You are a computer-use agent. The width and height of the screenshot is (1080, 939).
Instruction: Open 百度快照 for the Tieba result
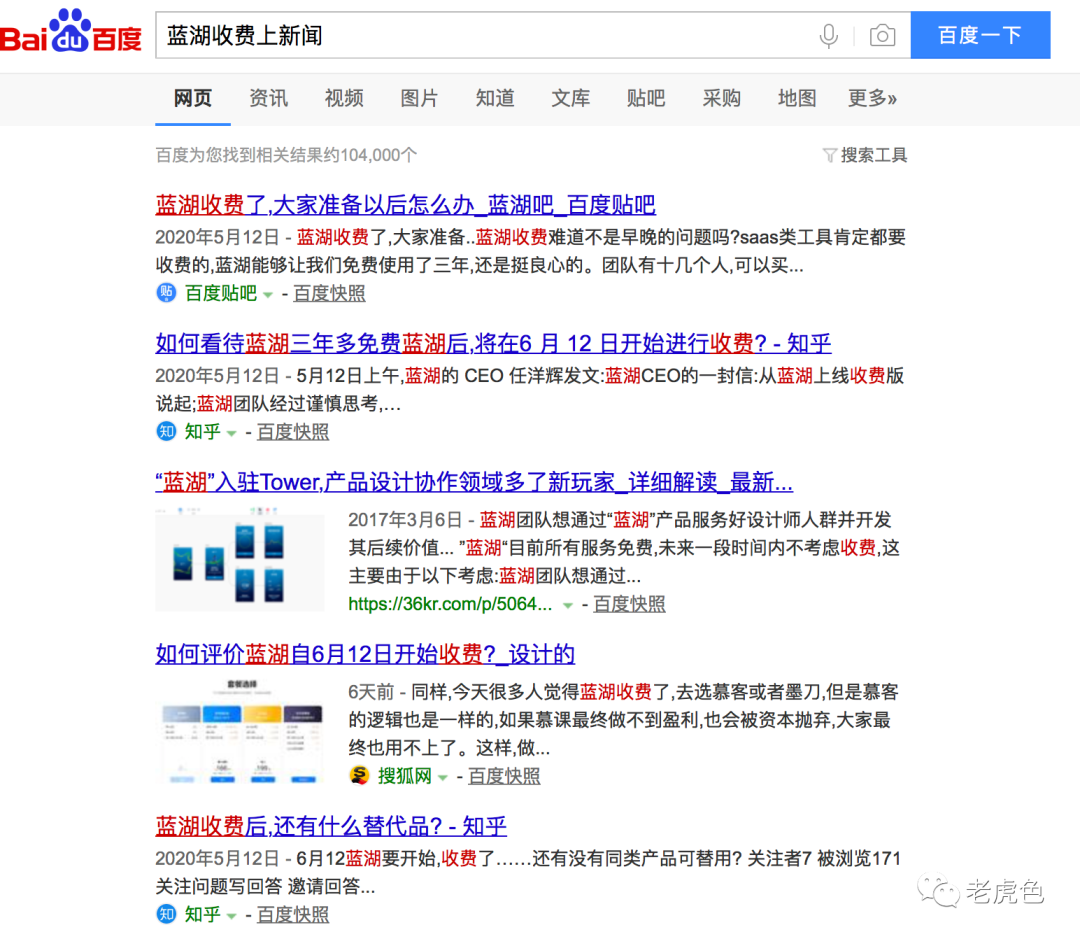pyautogui.click(x=329, y=293)
